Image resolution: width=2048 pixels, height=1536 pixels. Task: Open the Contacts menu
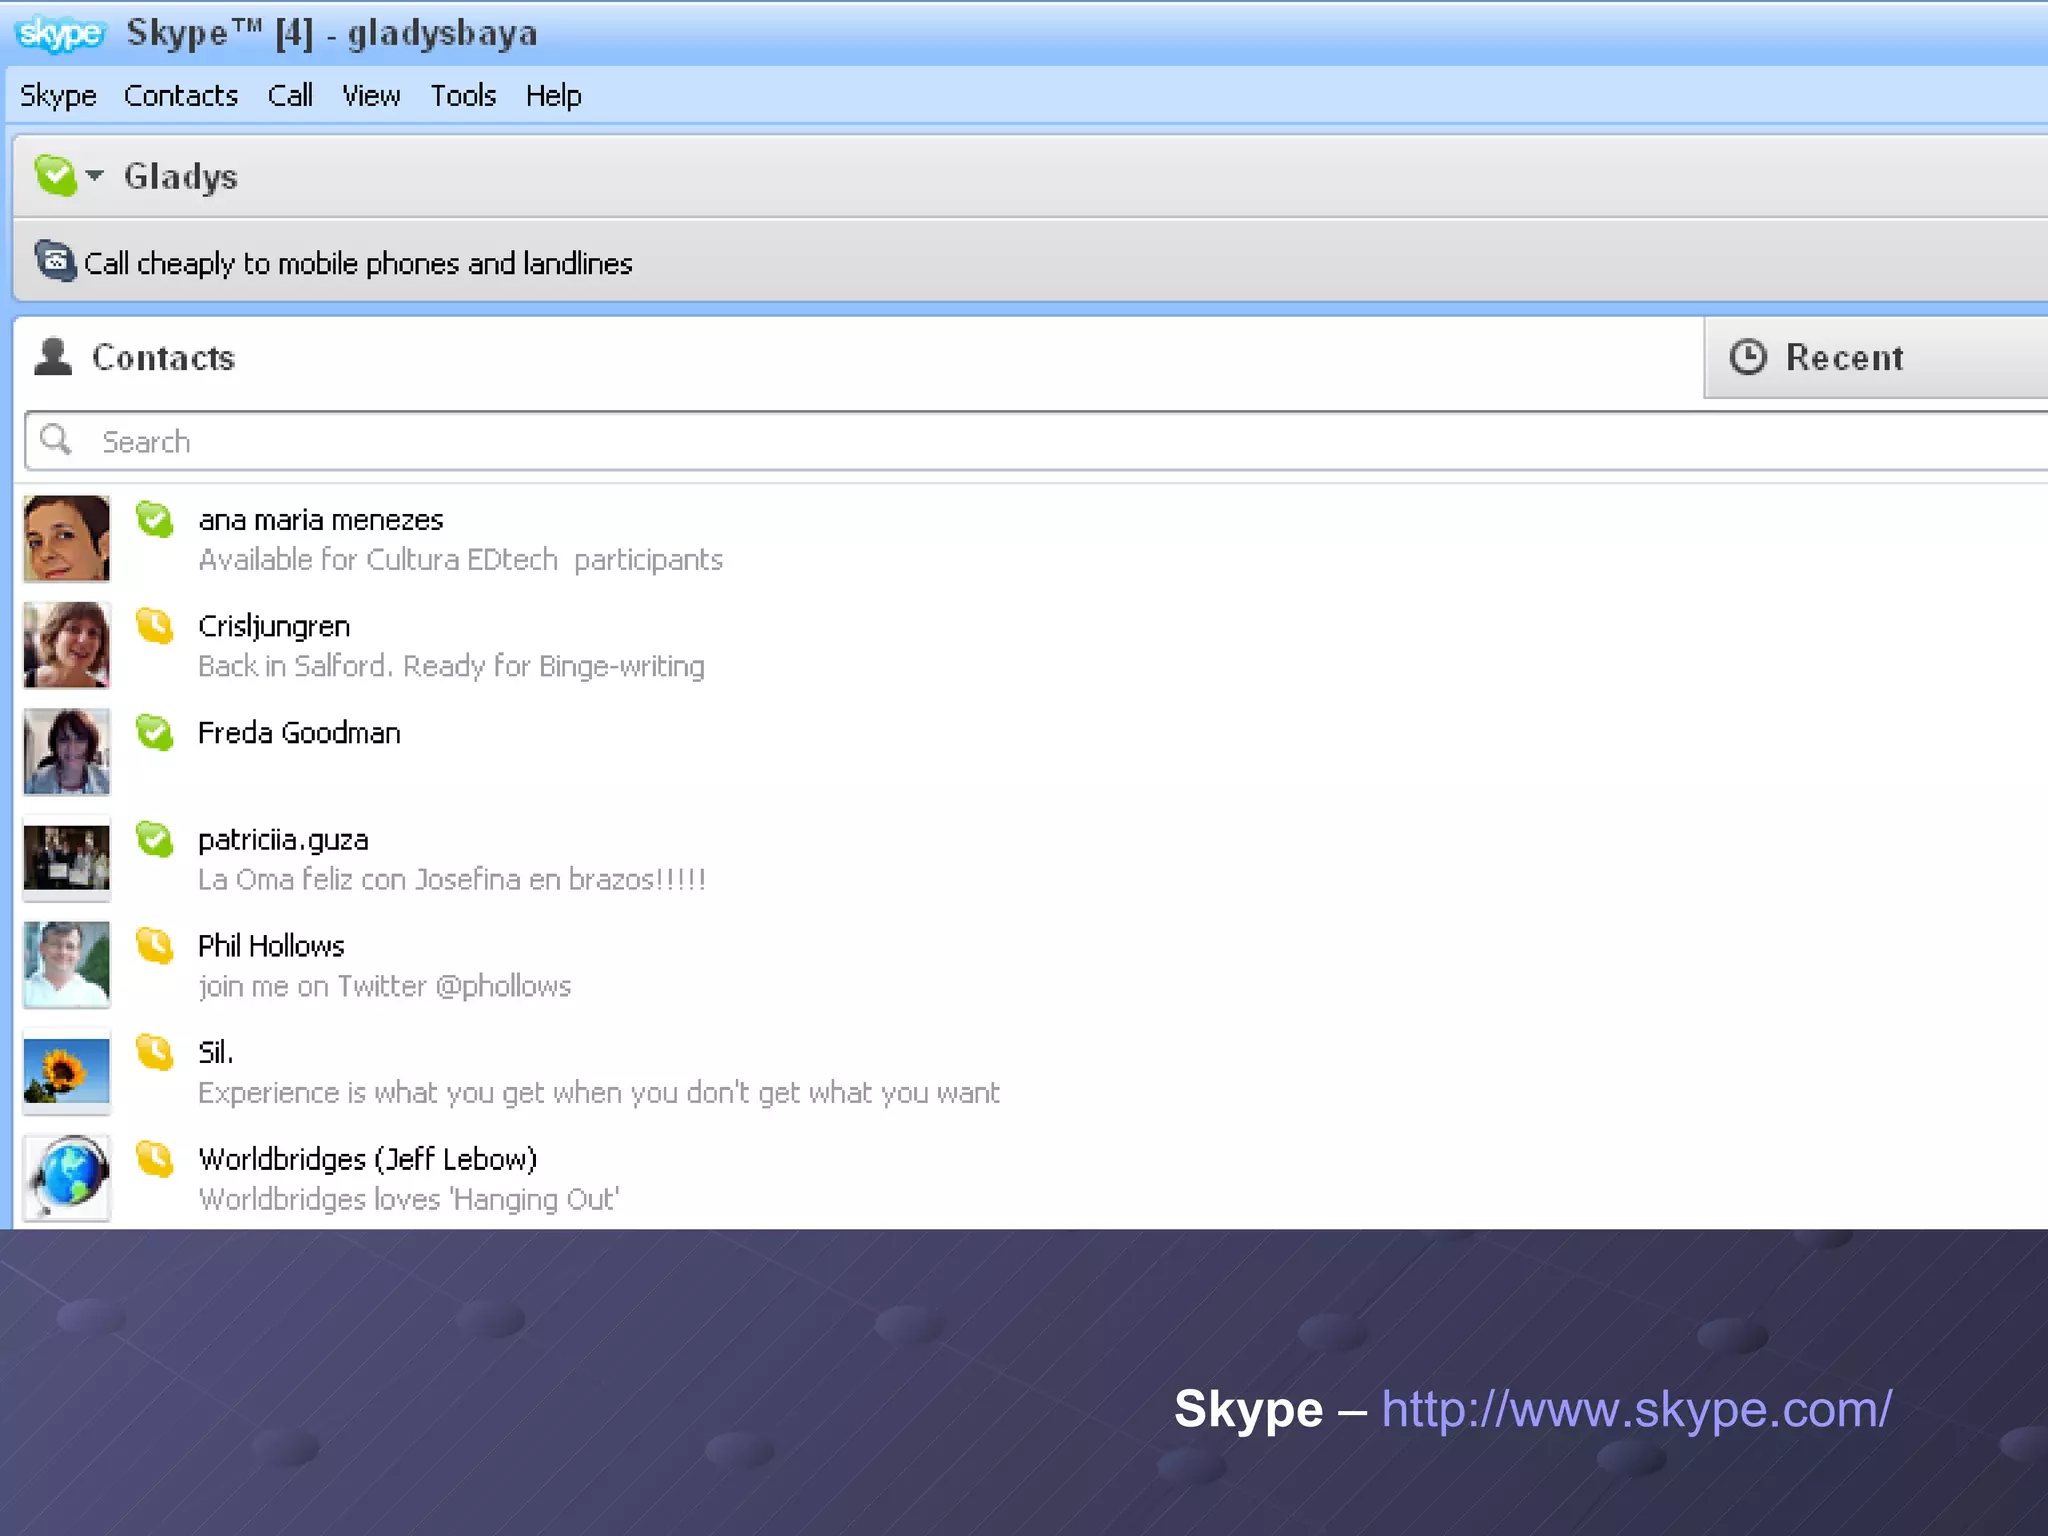pos(181,96)
